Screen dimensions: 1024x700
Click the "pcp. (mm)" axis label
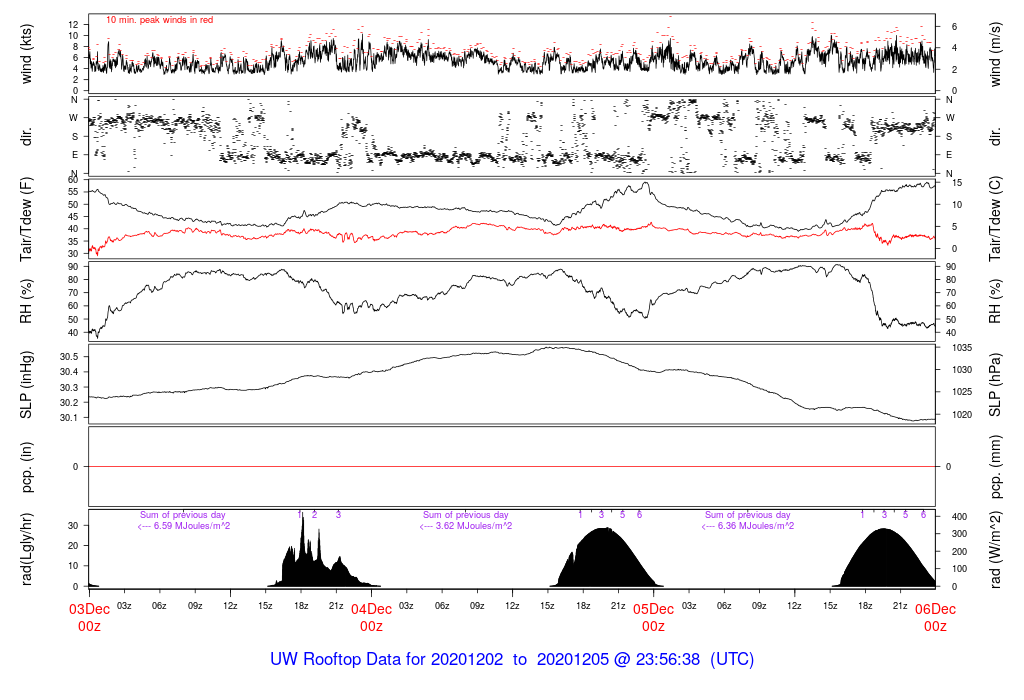tap(995, 467)
